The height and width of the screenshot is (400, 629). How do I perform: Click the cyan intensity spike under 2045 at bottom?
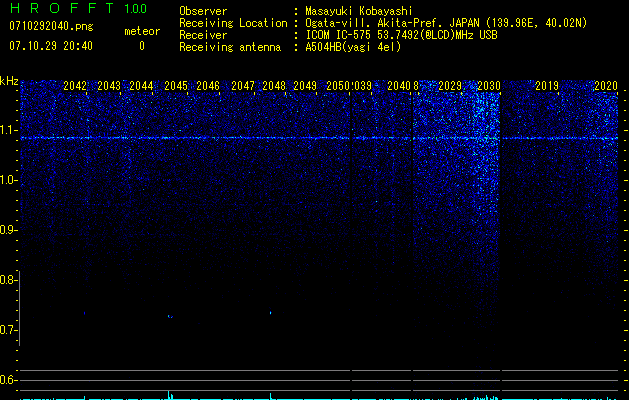[170, 395]
